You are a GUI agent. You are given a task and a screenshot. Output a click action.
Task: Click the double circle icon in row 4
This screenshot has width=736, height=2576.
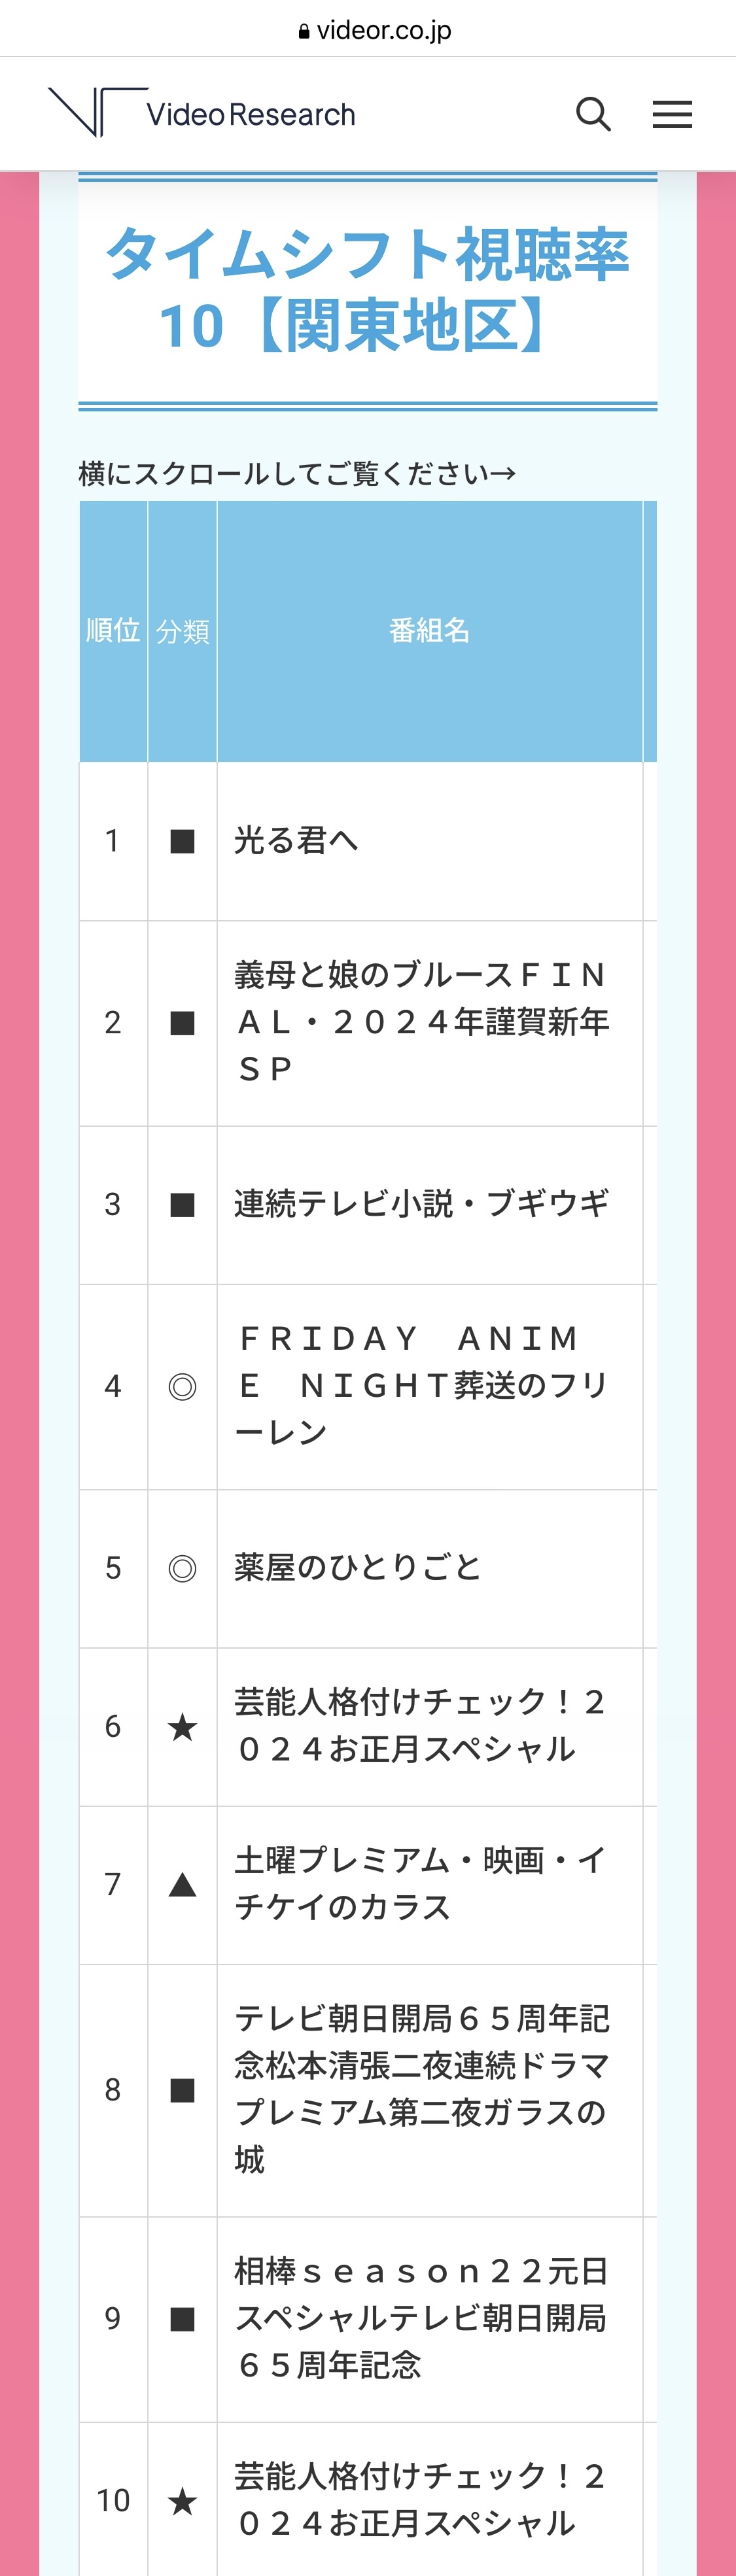[x=182, y=1386]
